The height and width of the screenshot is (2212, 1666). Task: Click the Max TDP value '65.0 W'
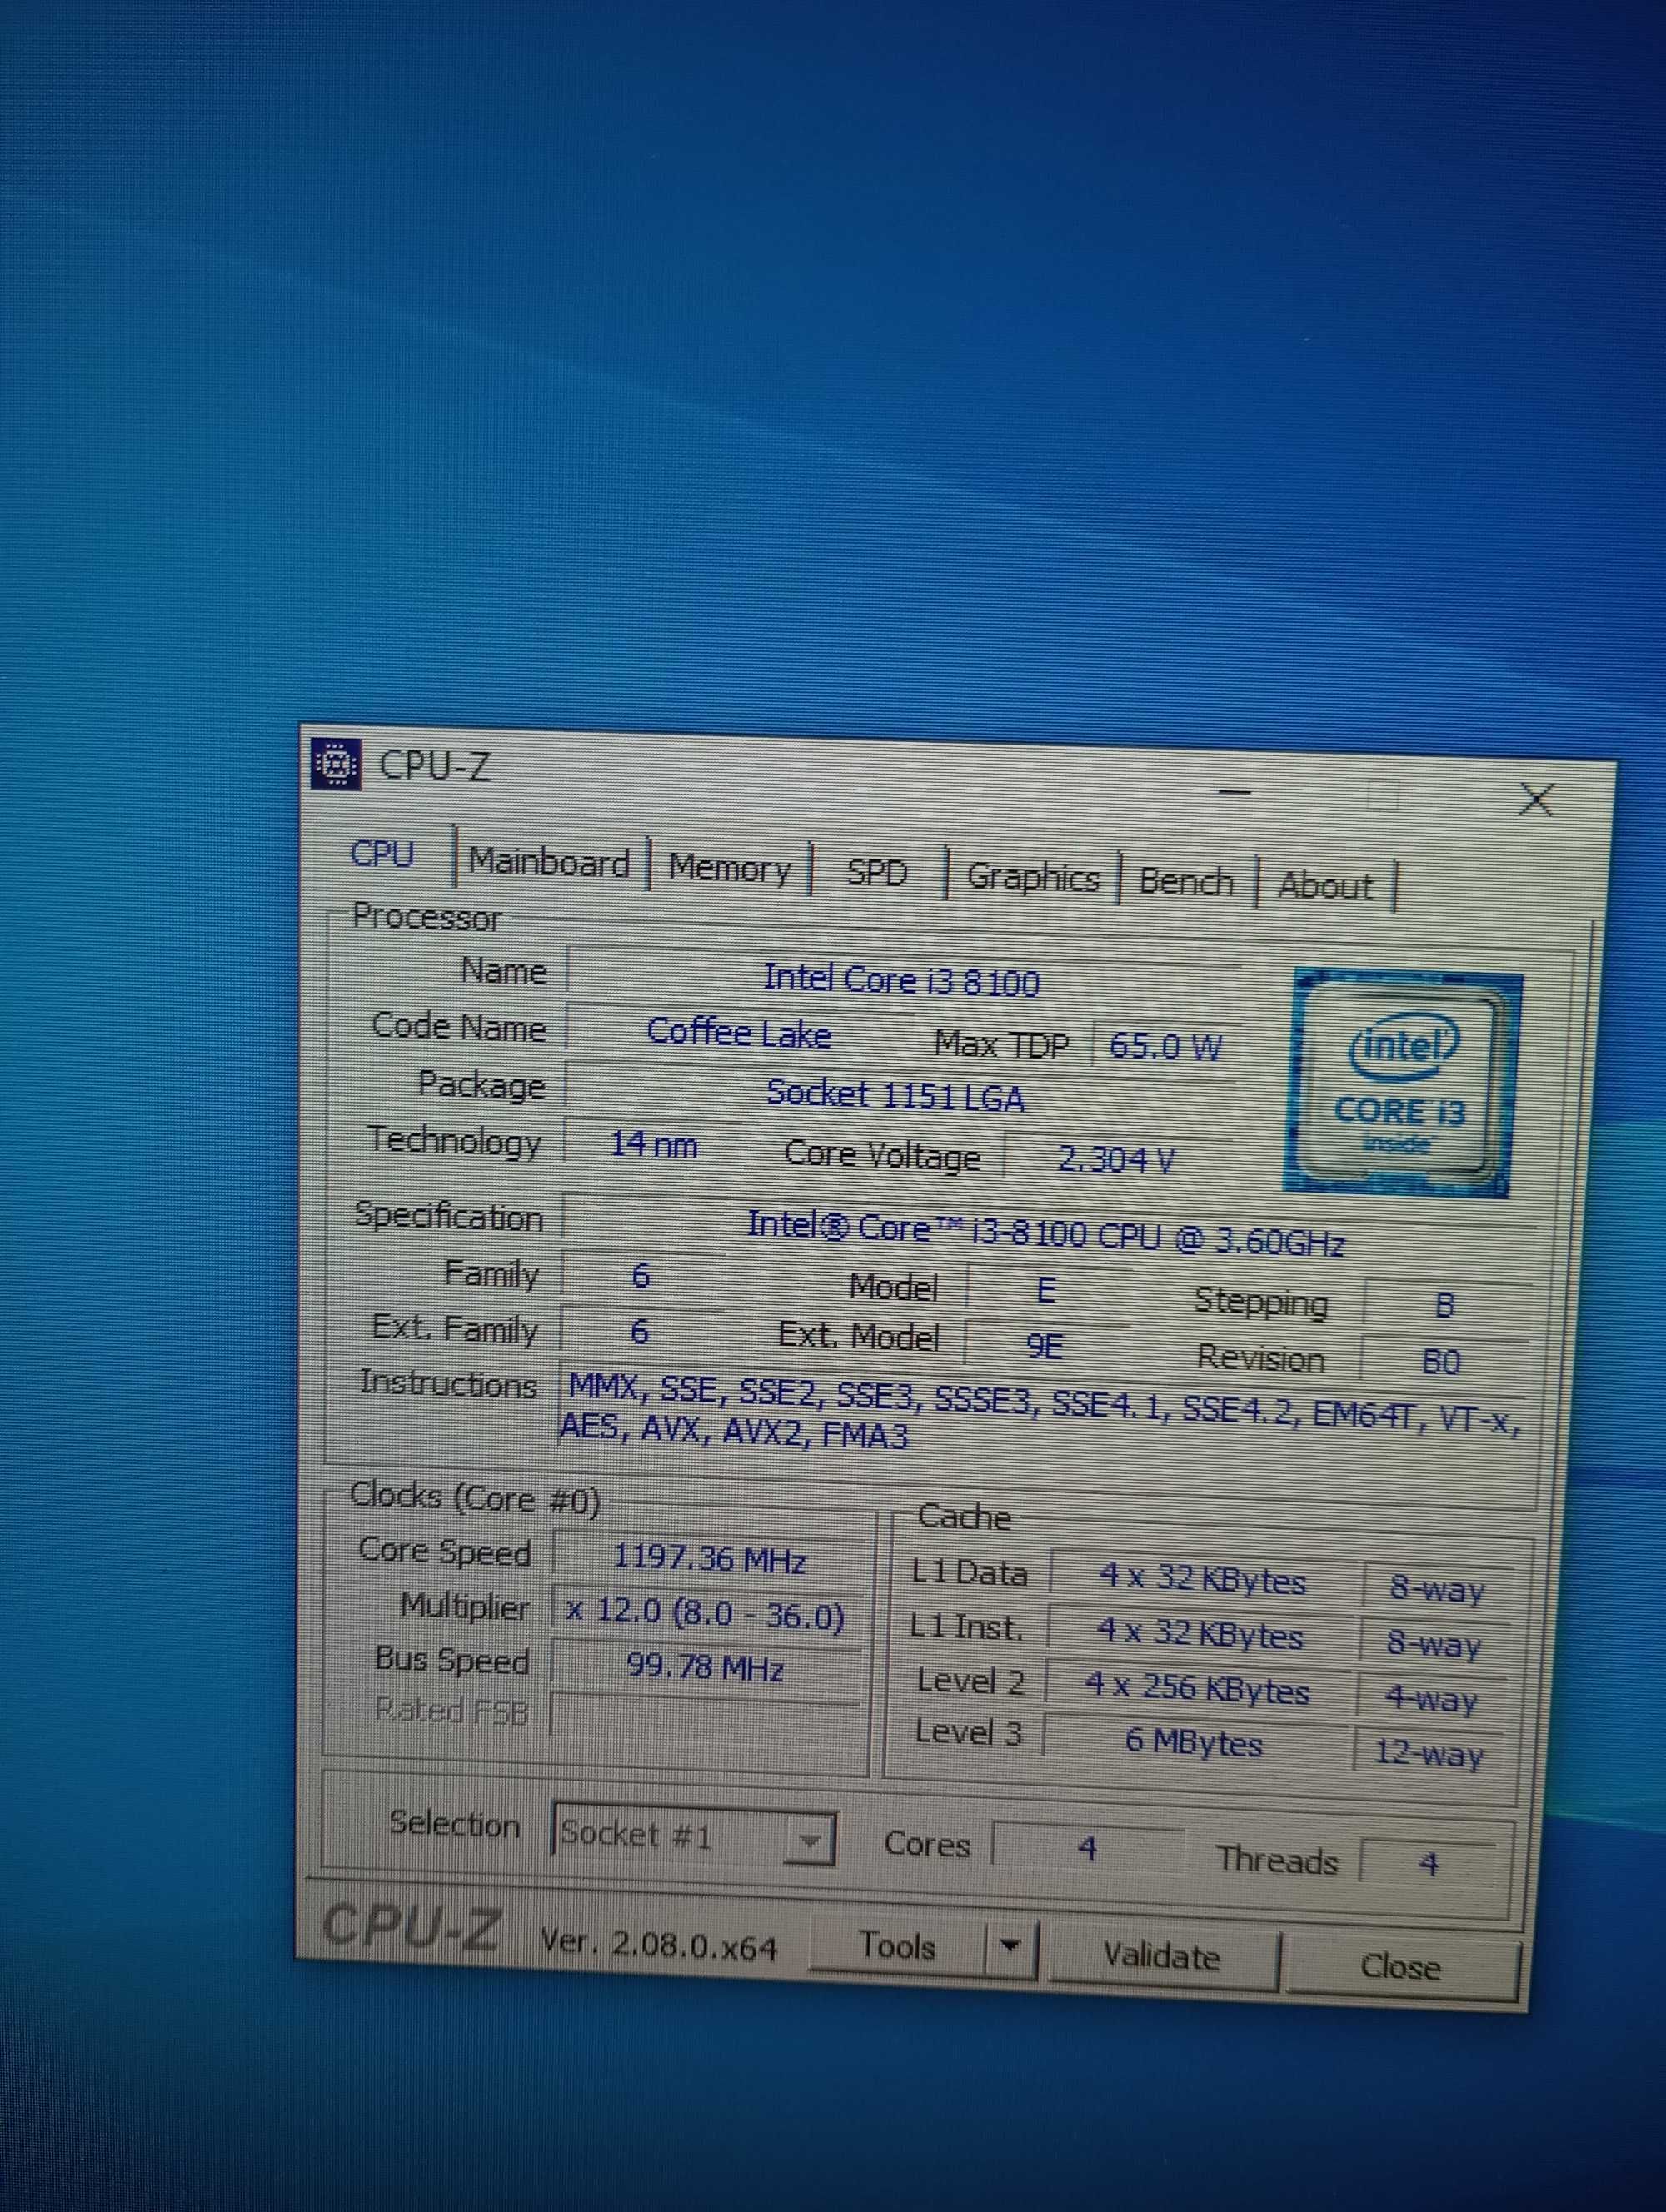click(1165, 1047)
